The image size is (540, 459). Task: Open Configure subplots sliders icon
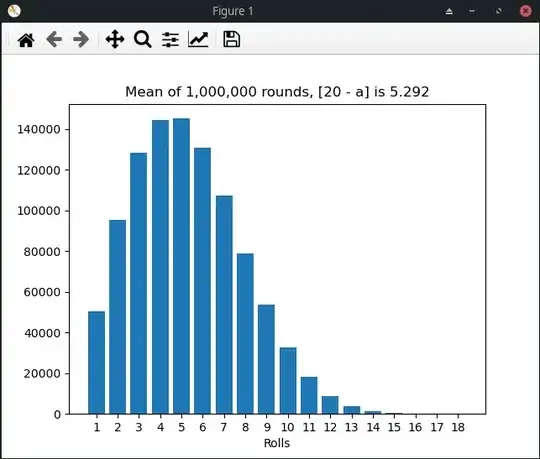coord(170,40)
